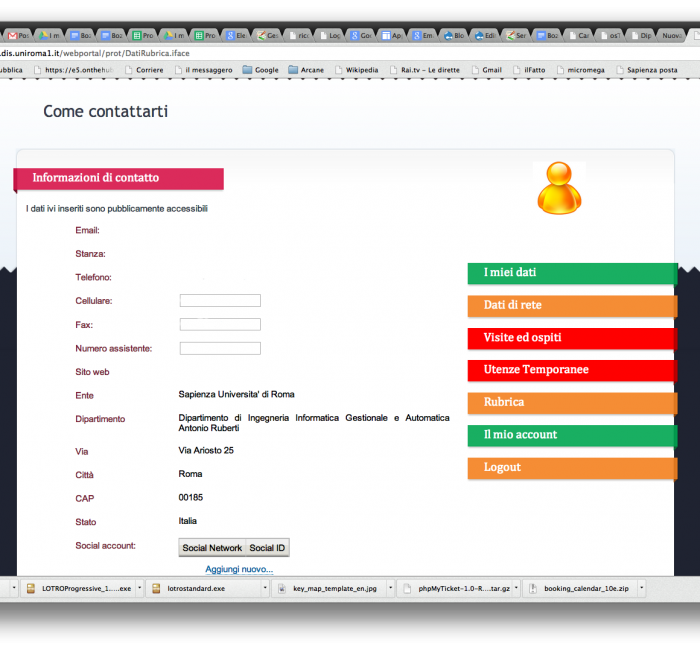This screenshot has height=650, width=700.
Task: Log out using the Logout menu
Action: (x=572, y=467)
